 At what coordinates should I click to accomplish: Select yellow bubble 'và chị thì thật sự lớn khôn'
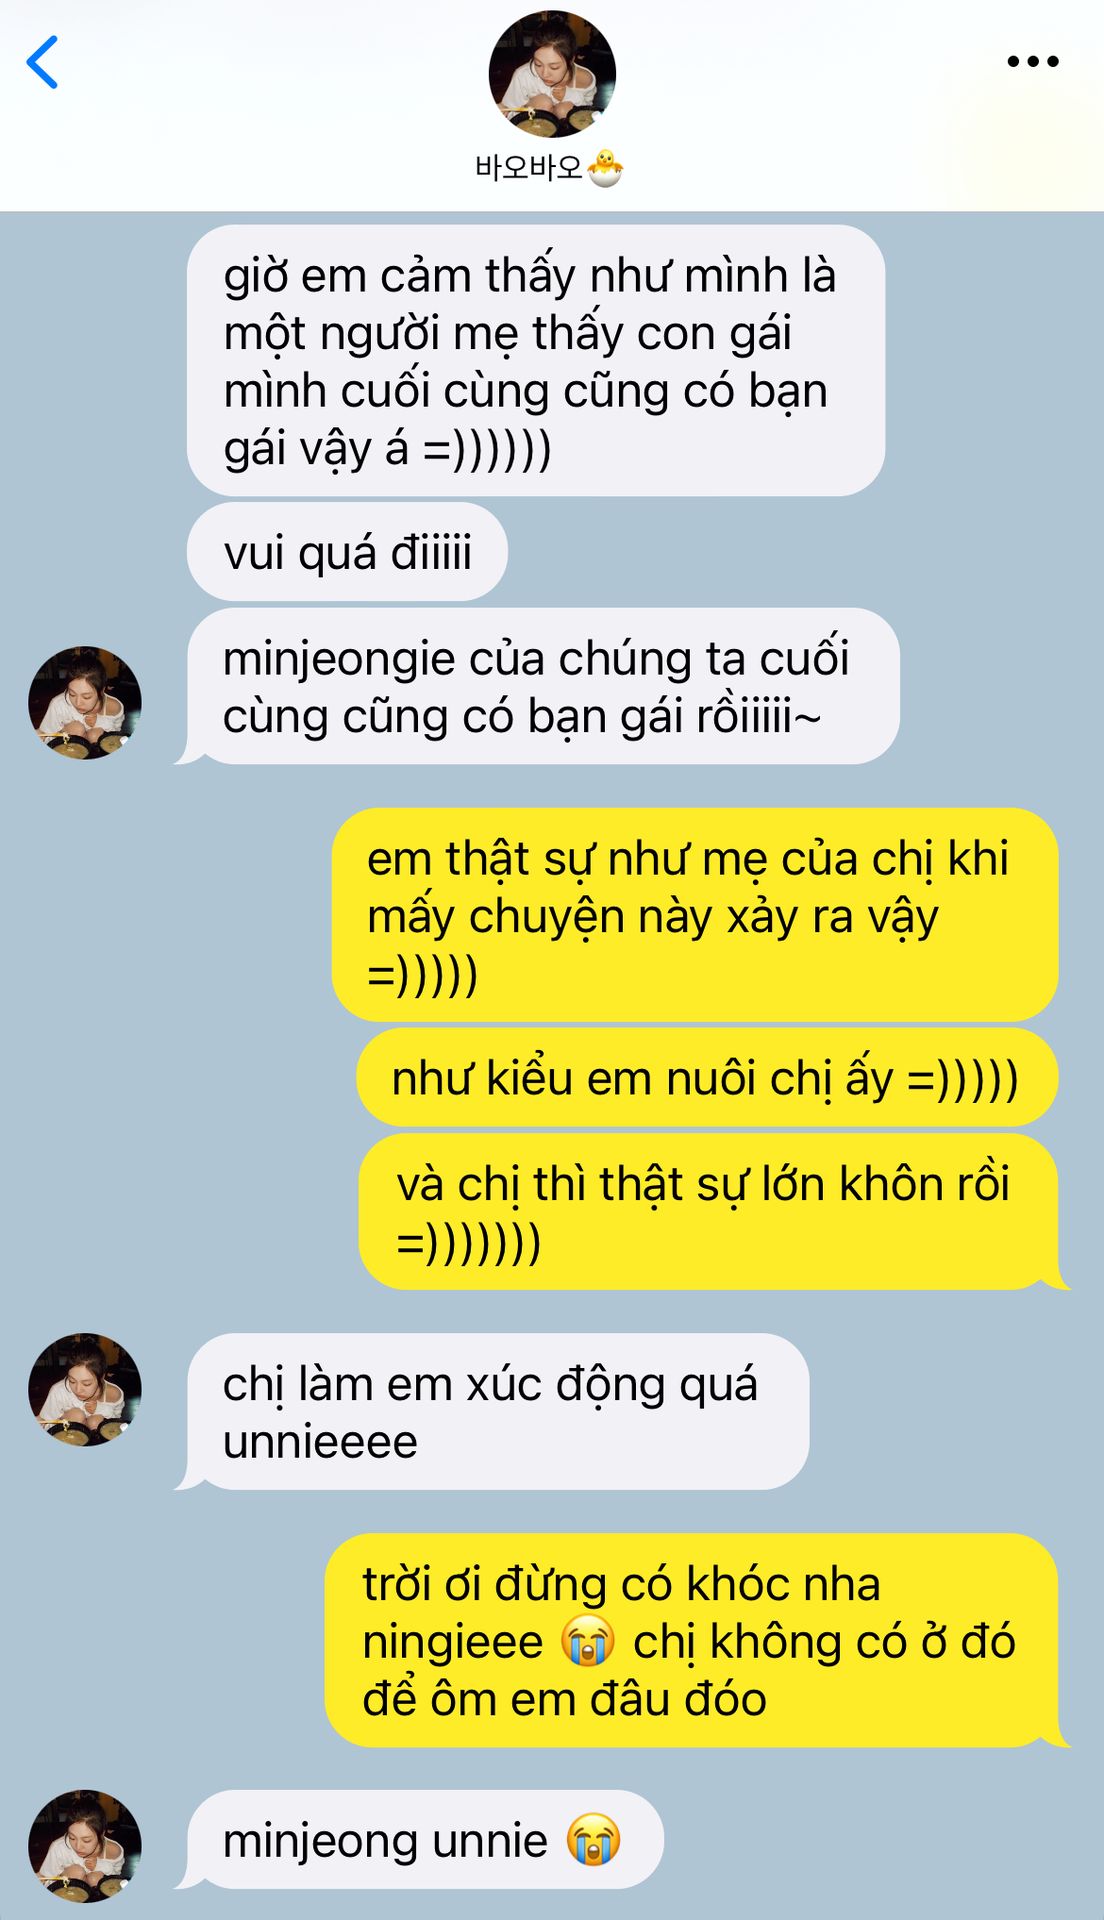click(713, 1212)
